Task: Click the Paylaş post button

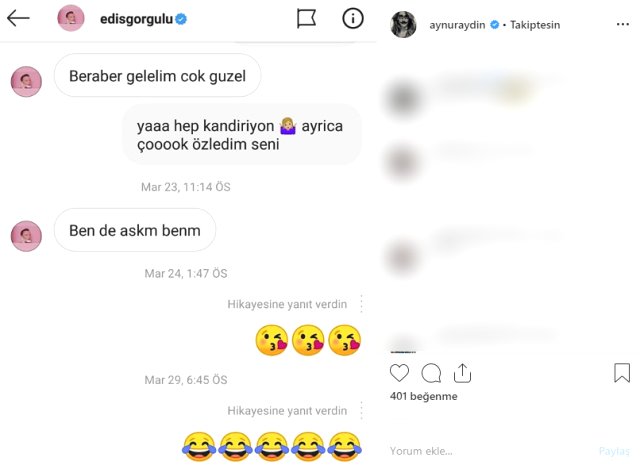Action: (x=614, y=451)
